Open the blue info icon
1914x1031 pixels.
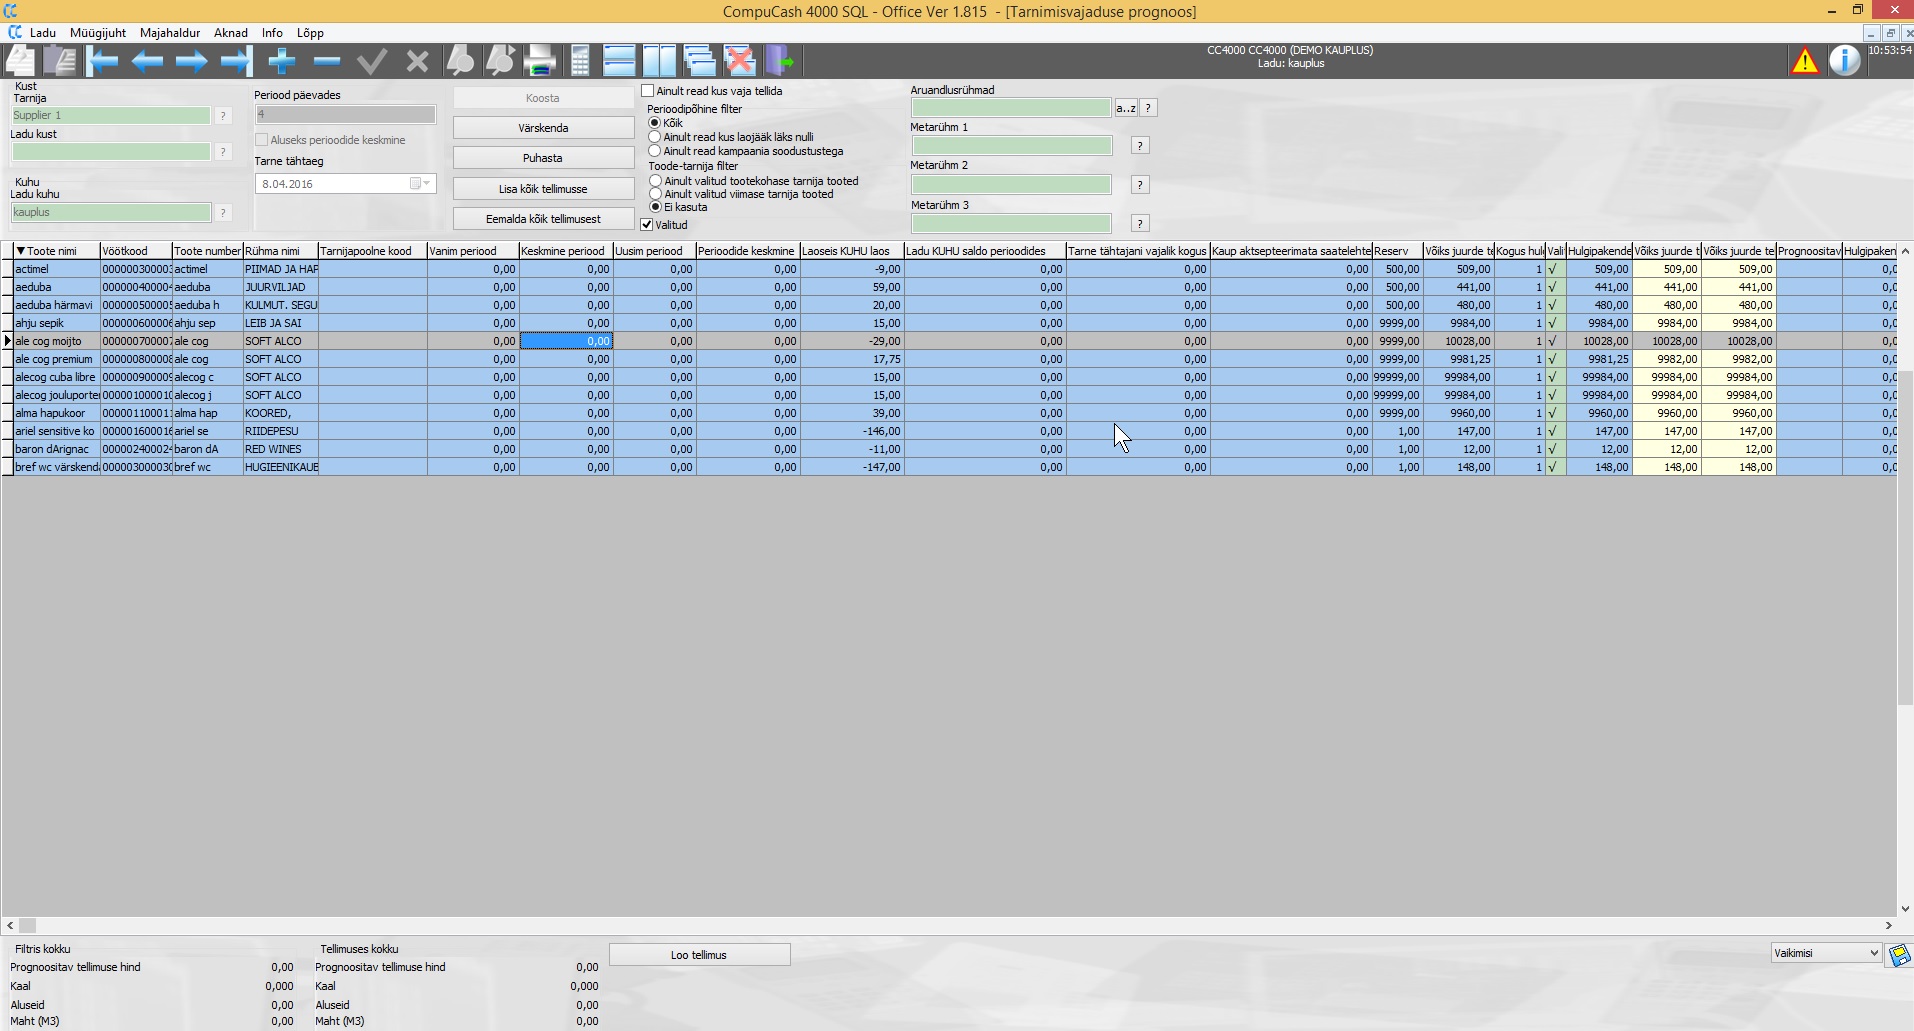[x=1845, y=62]
